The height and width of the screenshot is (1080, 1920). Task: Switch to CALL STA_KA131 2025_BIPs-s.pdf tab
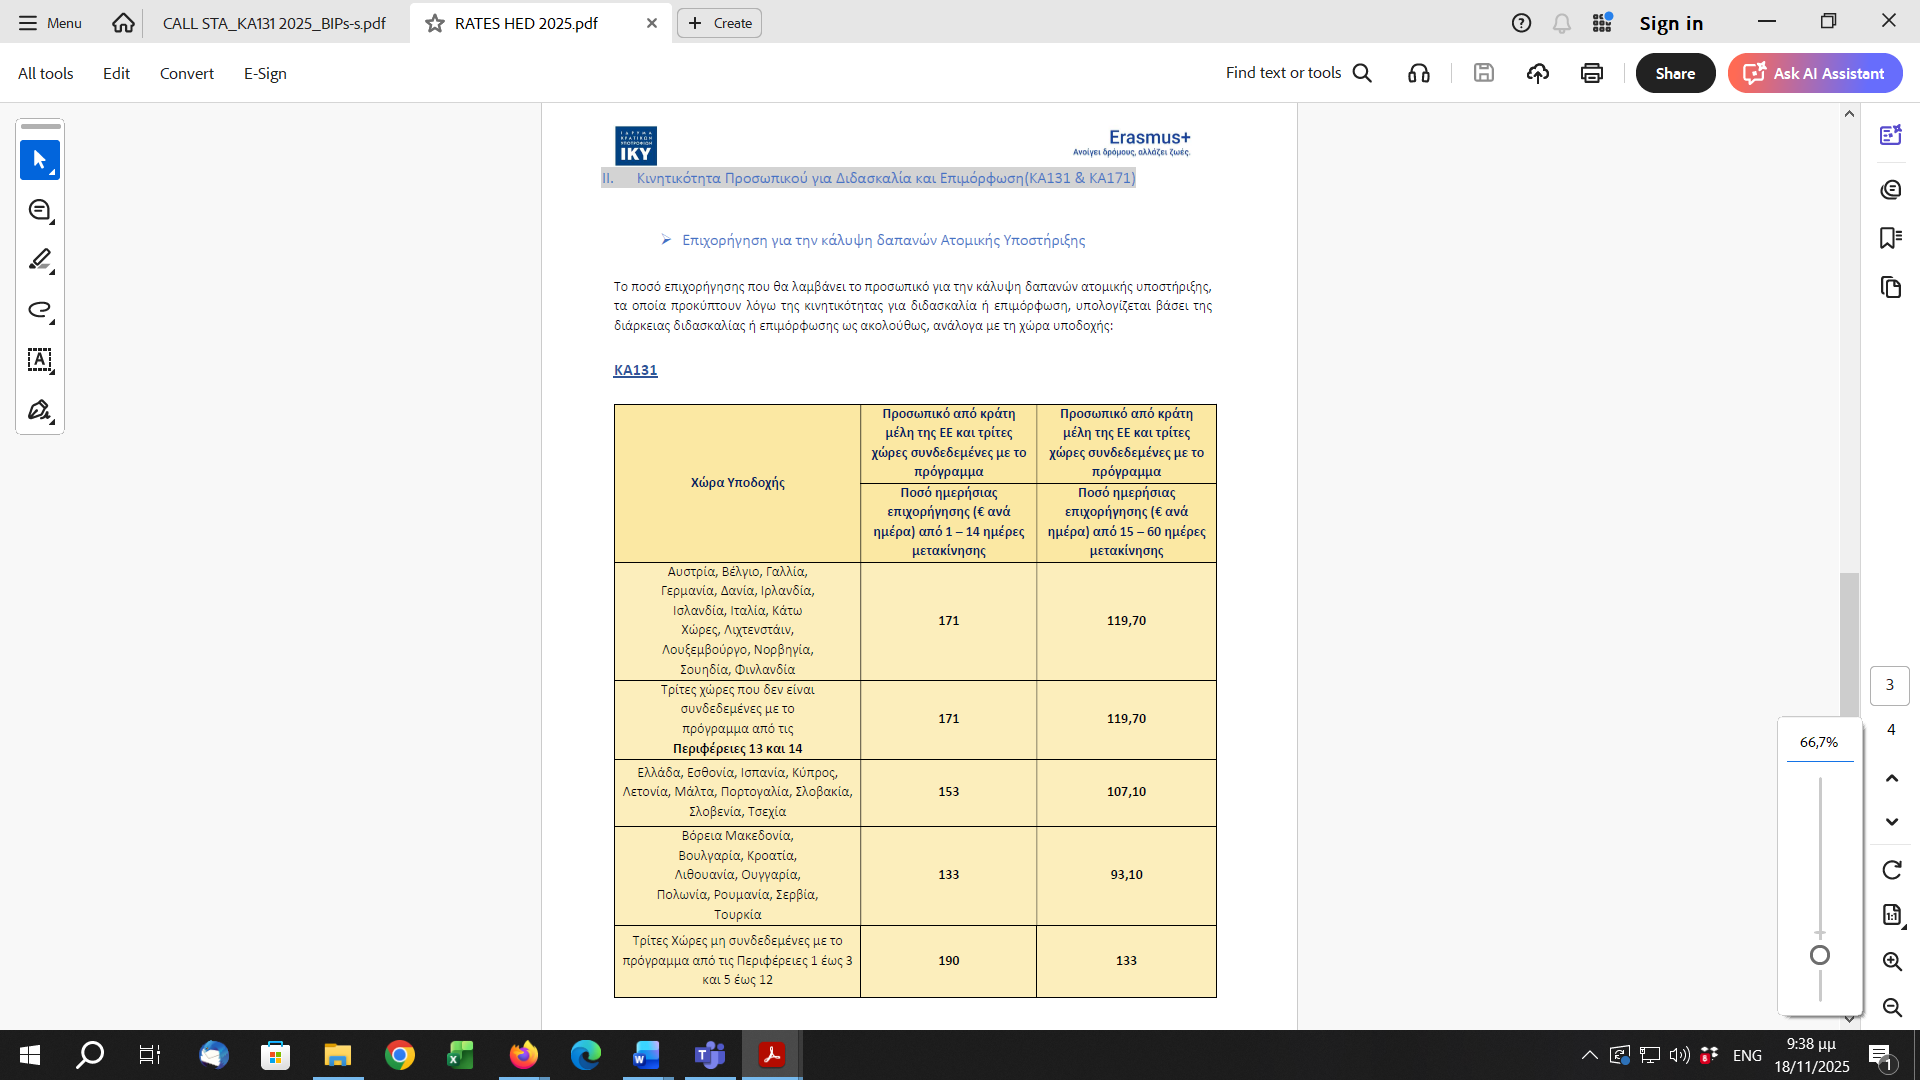tap(274, 23)
